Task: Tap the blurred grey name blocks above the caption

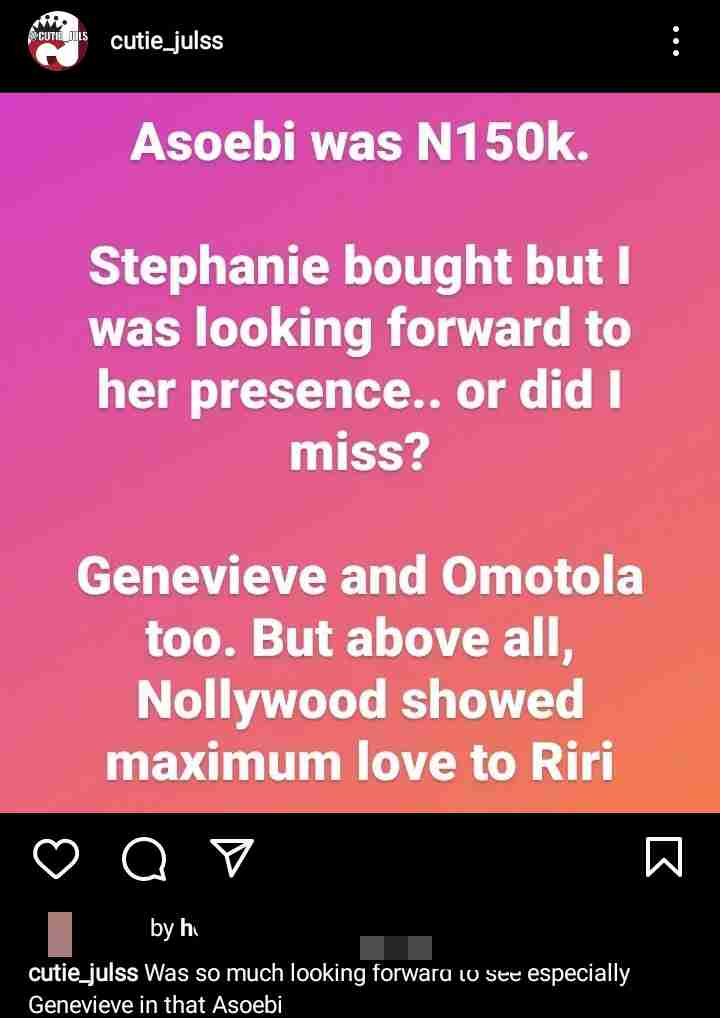Action: pos(396,948)
